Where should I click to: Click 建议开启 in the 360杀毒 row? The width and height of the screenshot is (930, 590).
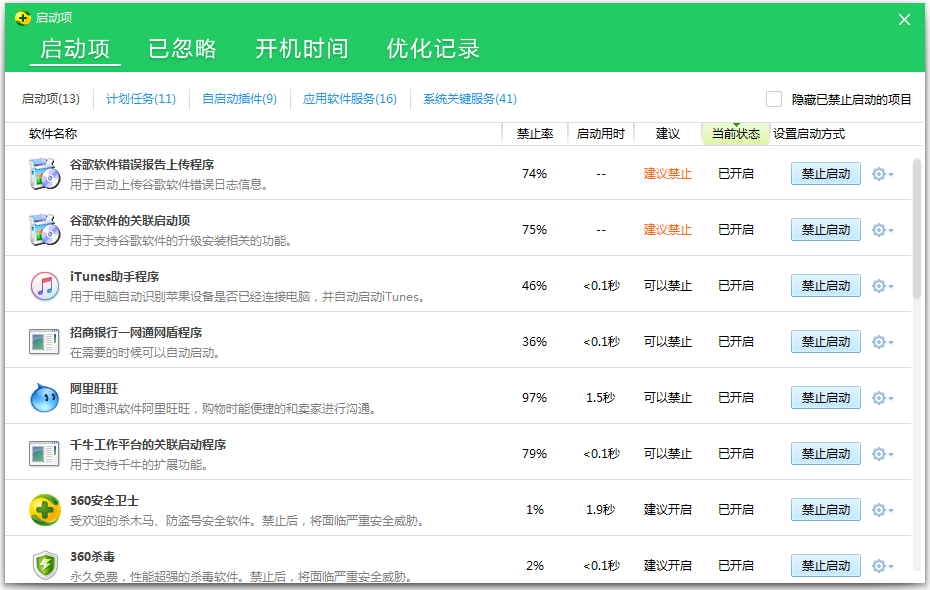point(668,566)
